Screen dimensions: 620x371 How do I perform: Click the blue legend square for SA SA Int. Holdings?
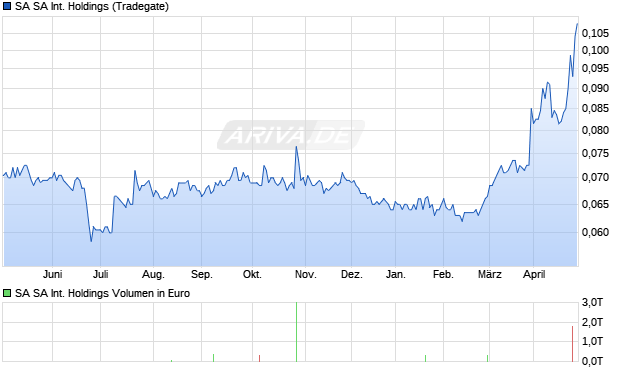(x=7, y=7)
